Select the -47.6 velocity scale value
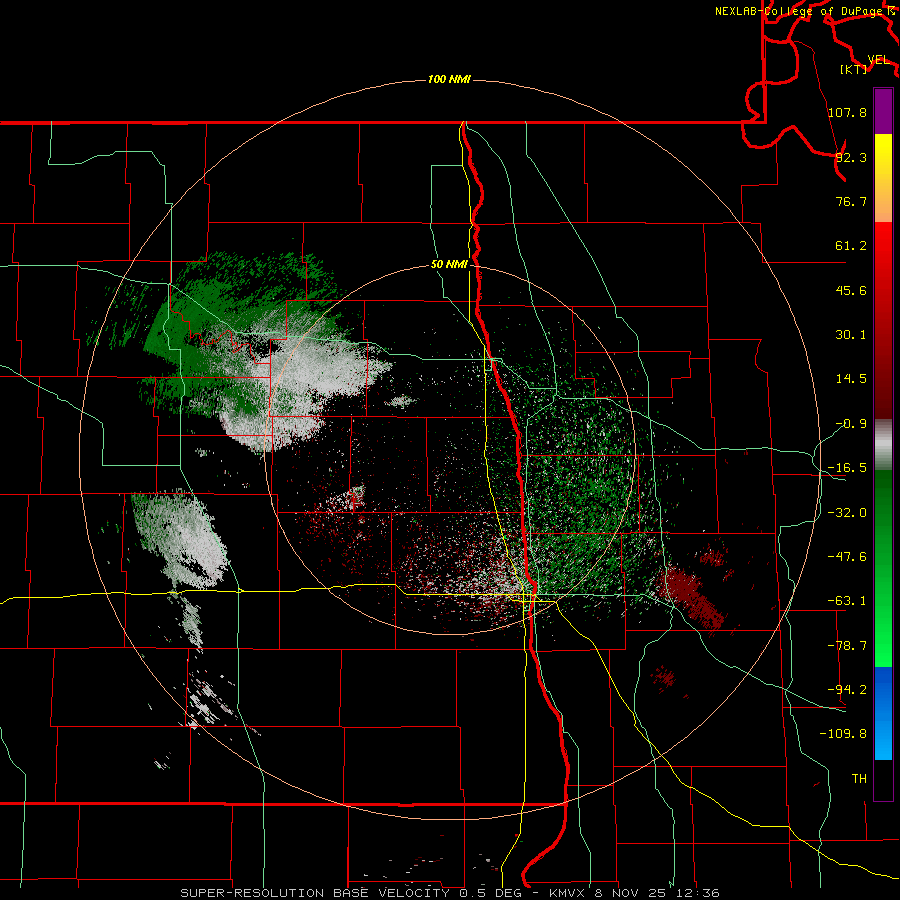The width and height of the screenshot is (900, 900). click(847, 557)
